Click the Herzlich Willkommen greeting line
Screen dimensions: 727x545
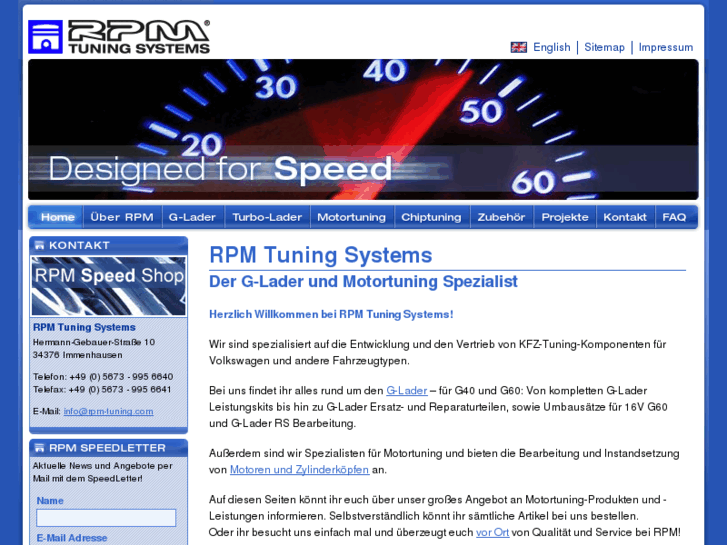pyautogui.click(x=331, y=314)
